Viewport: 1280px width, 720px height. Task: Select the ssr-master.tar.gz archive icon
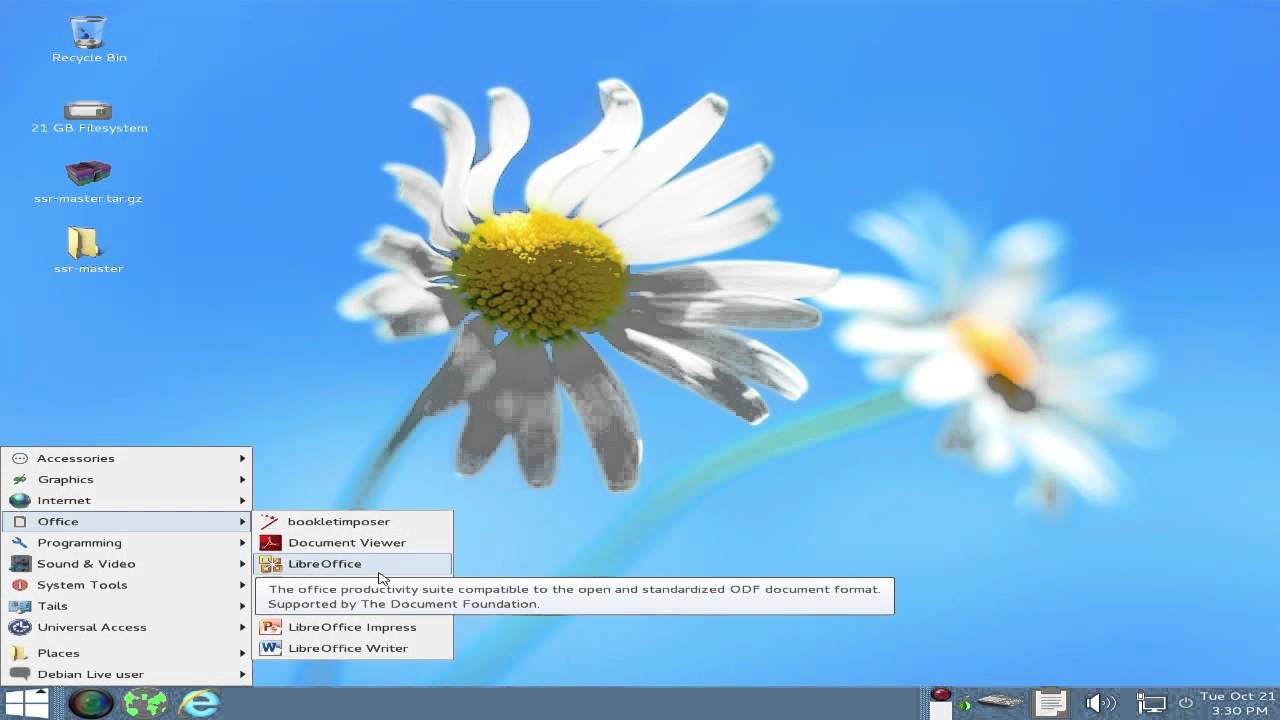pos(88,172)
